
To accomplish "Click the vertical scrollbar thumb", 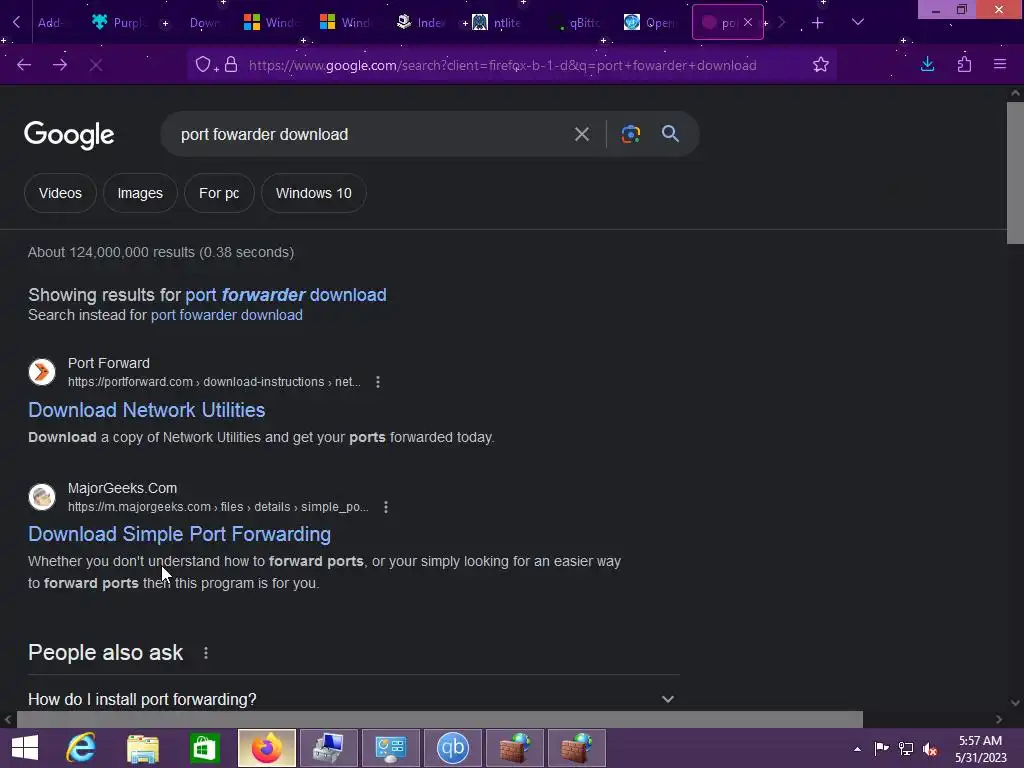I will [1015, 173].
